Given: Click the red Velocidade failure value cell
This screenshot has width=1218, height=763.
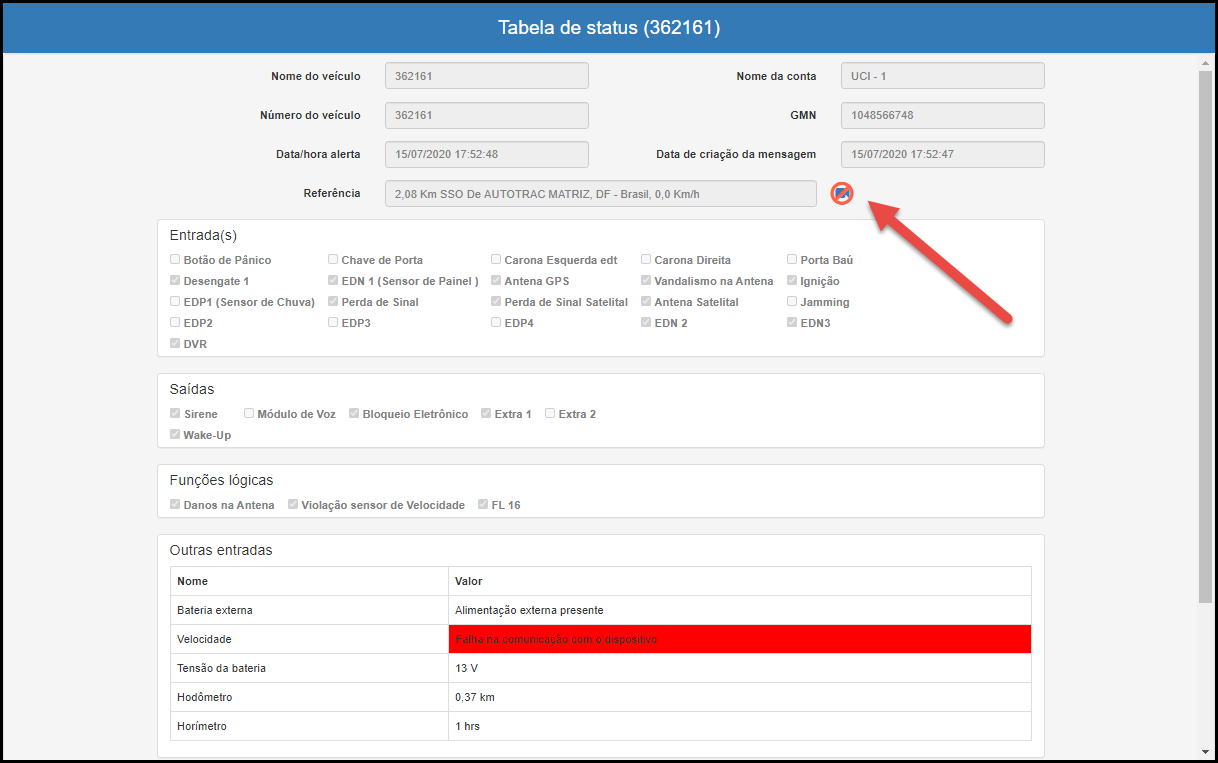Looking at the screenshot, I should [740, 639].
